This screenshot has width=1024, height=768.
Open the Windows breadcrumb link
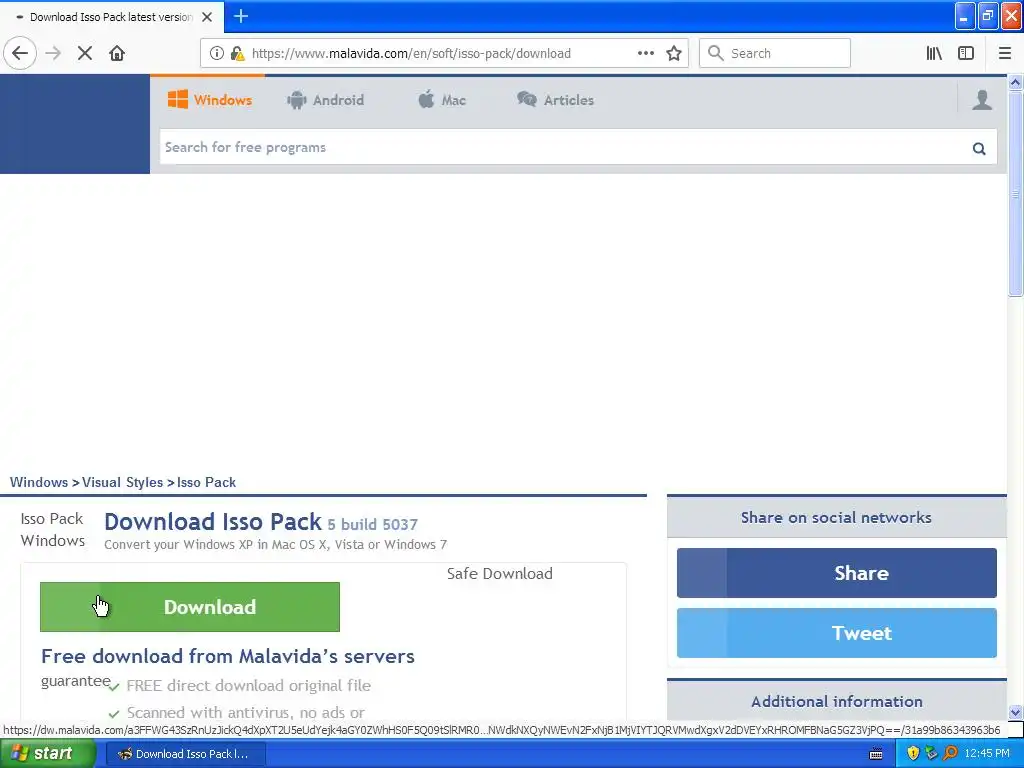click(x=39, y=483)
